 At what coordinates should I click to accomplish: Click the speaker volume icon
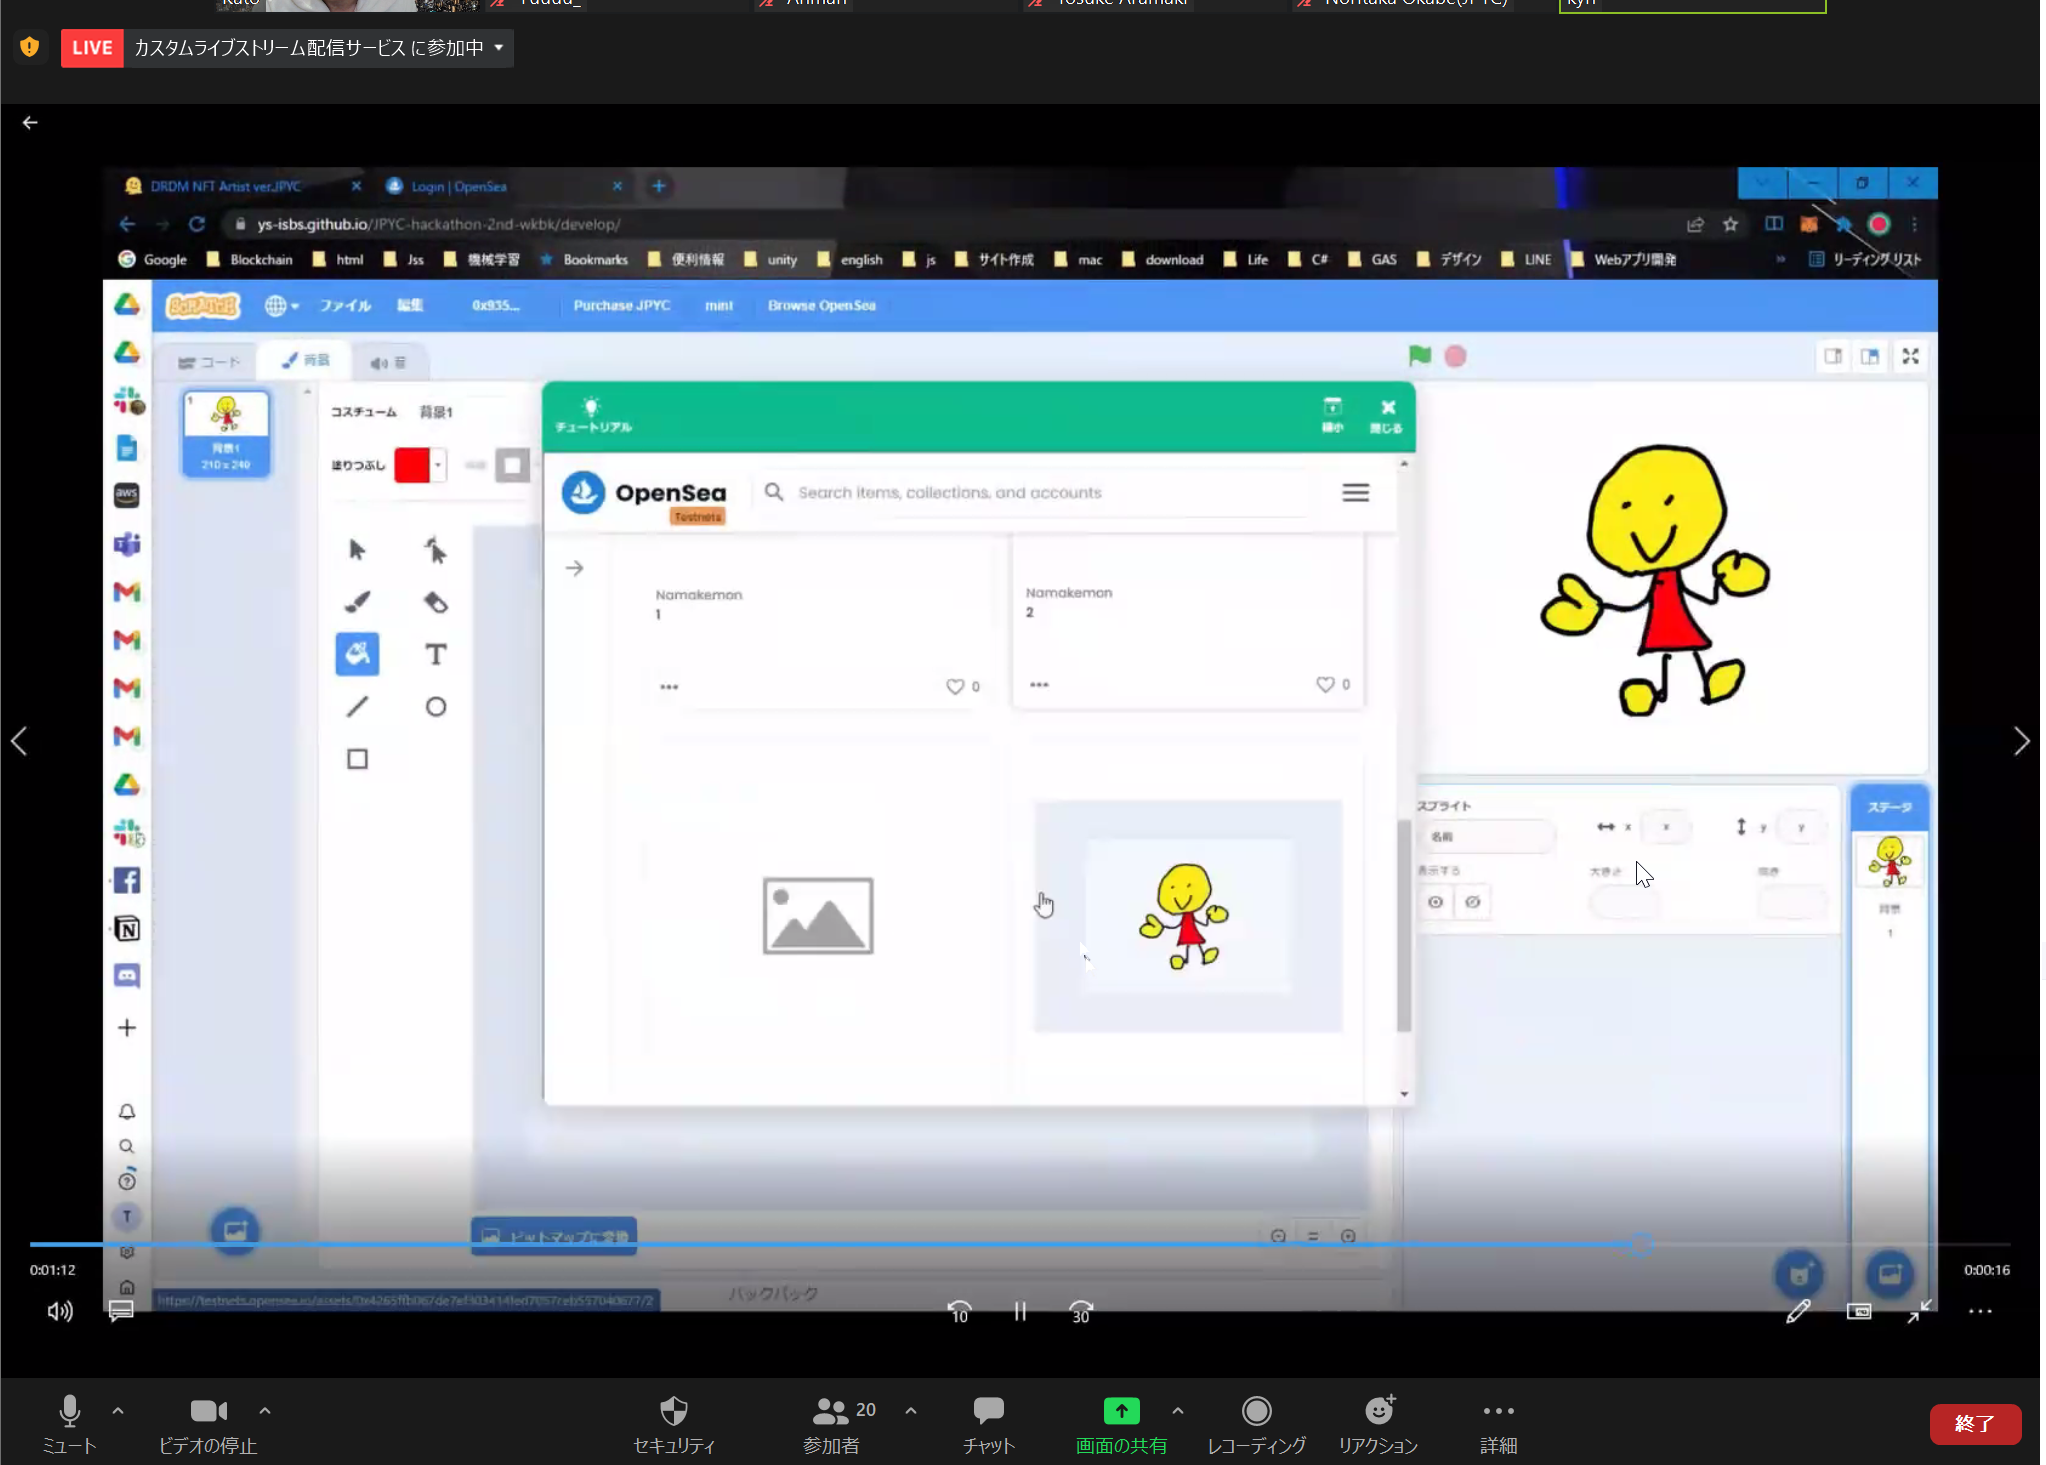60,1311
